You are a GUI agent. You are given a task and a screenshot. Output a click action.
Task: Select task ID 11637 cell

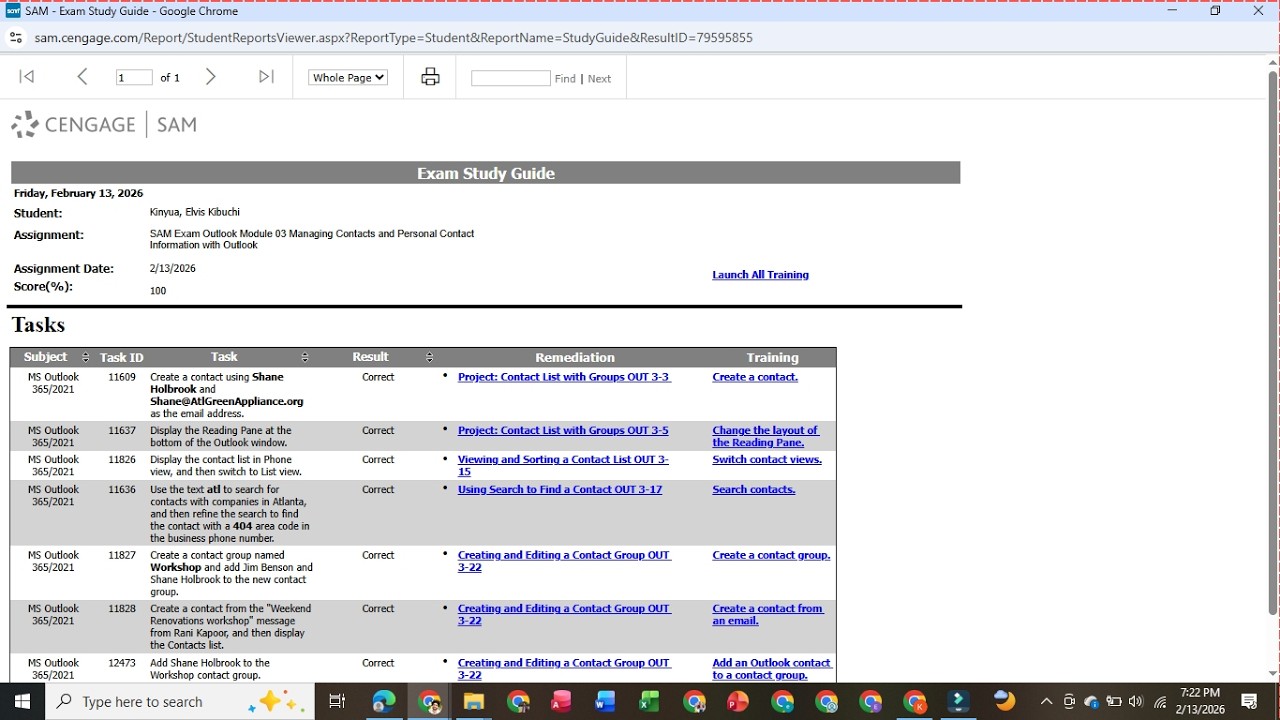tap(122, 431)
